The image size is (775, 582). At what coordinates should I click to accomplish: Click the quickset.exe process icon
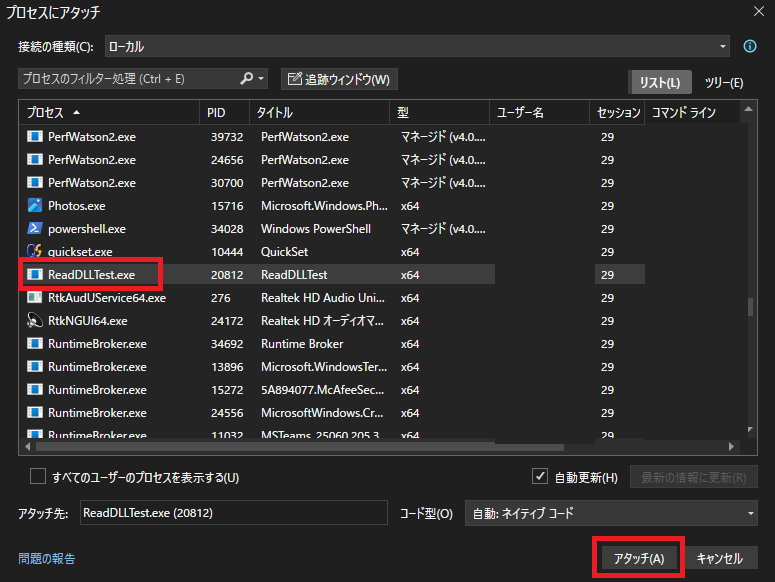click(x=35, y=252)
